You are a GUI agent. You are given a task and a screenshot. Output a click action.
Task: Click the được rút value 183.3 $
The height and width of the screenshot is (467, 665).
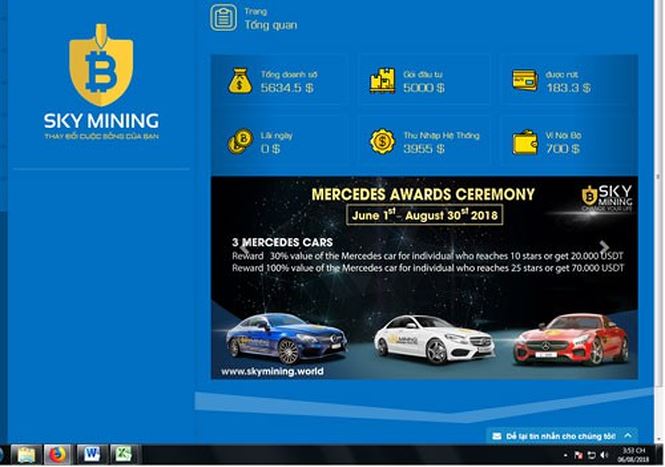[568, 88]
